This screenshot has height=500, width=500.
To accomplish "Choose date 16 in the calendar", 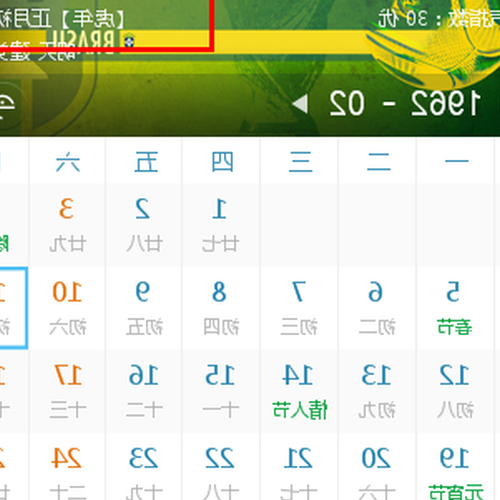I will pyautogui.click(x=144, y=391).
